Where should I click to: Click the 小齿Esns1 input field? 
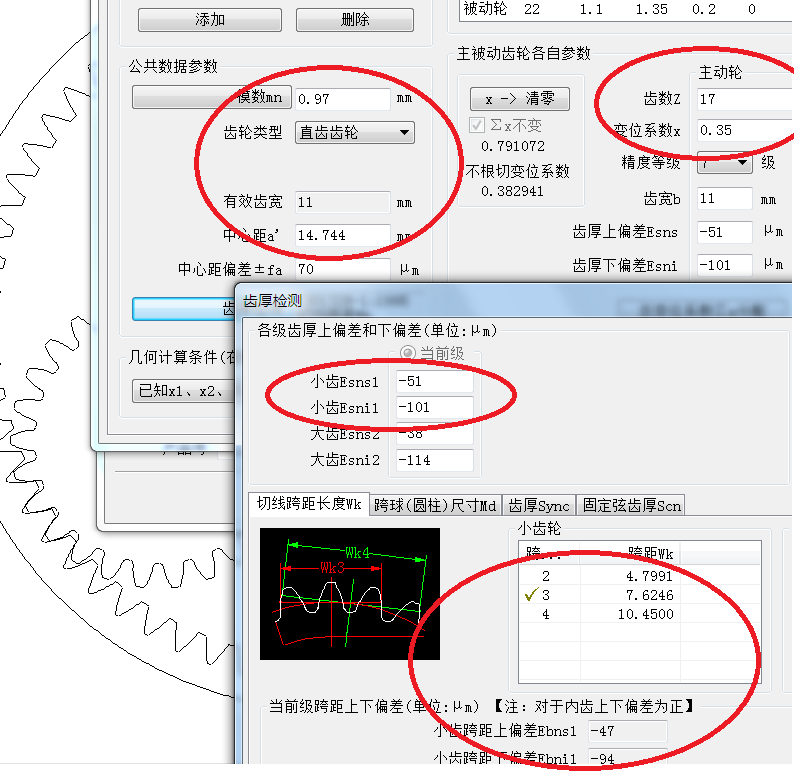click(434, 381)
